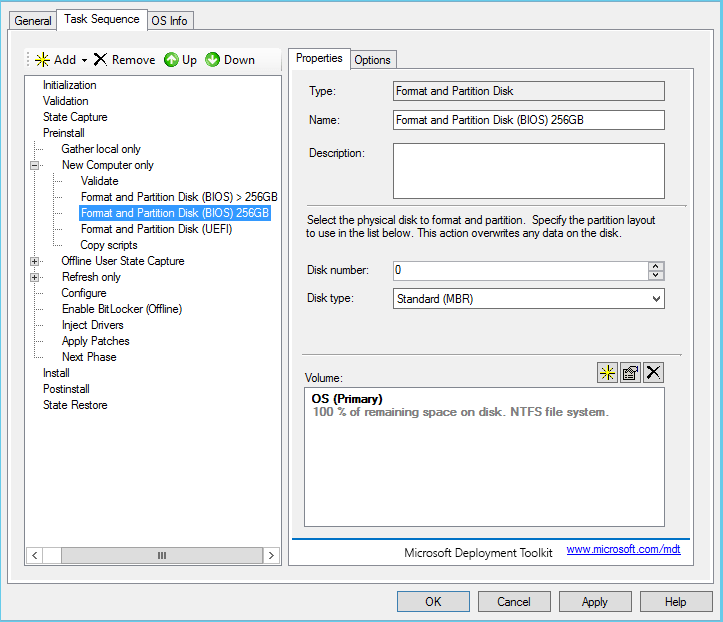Screen dimensions: 723x622
Task: Select the State Capture tree item
Action: click(x=75, y=117)
